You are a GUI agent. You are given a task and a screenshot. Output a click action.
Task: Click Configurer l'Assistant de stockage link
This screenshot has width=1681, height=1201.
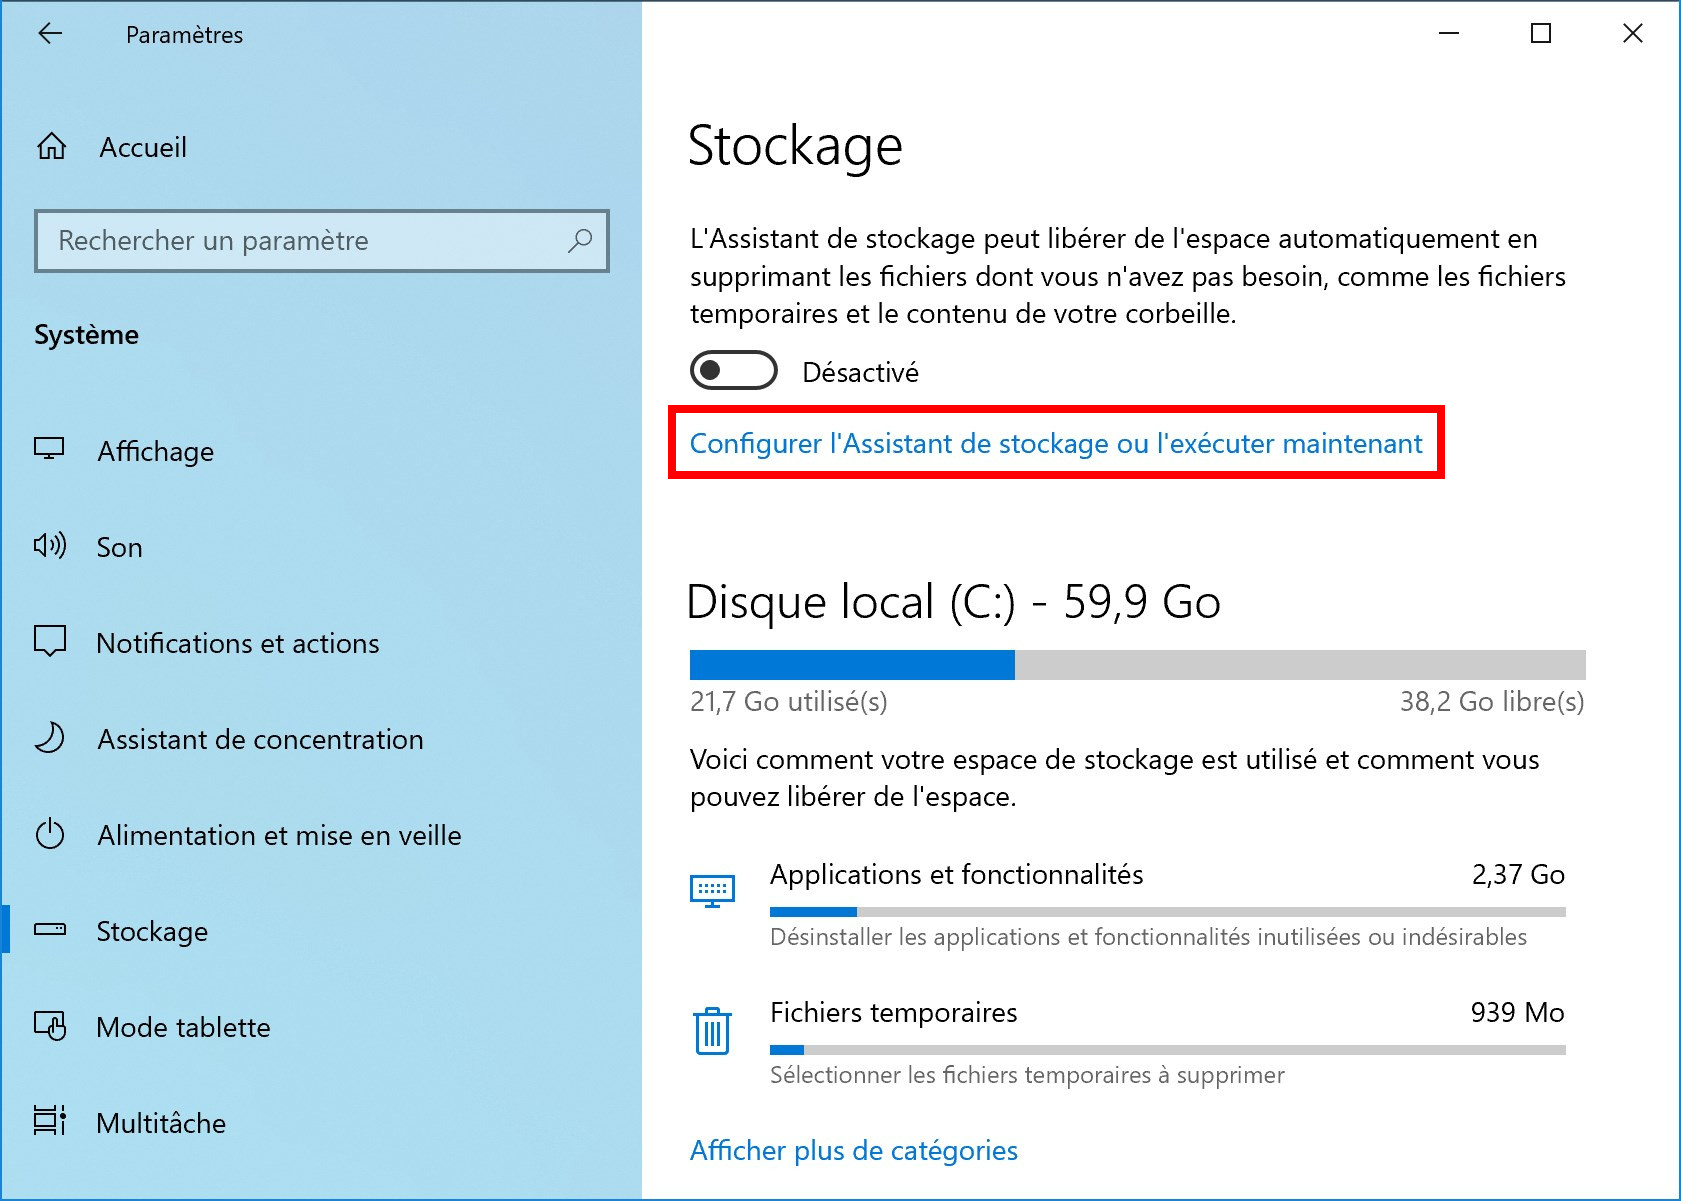(x=1056, y=443)
